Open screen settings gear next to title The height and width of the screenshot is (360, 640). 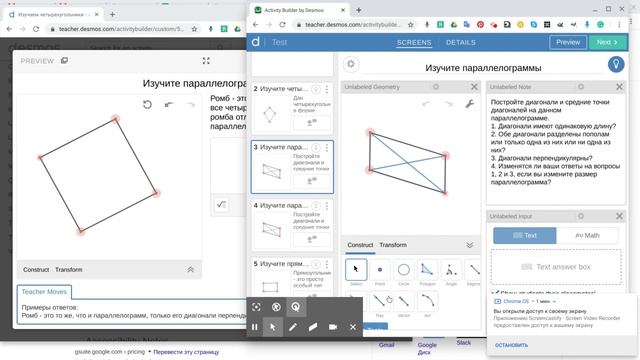pos(351,64)
